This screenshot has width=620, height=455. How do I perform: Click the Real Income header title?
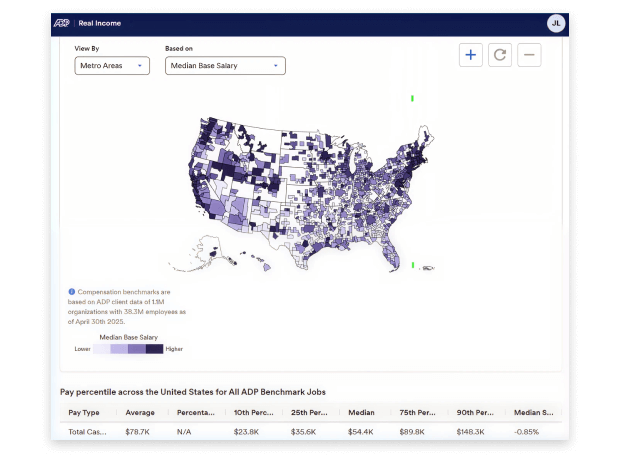click(x=100, y=23)
